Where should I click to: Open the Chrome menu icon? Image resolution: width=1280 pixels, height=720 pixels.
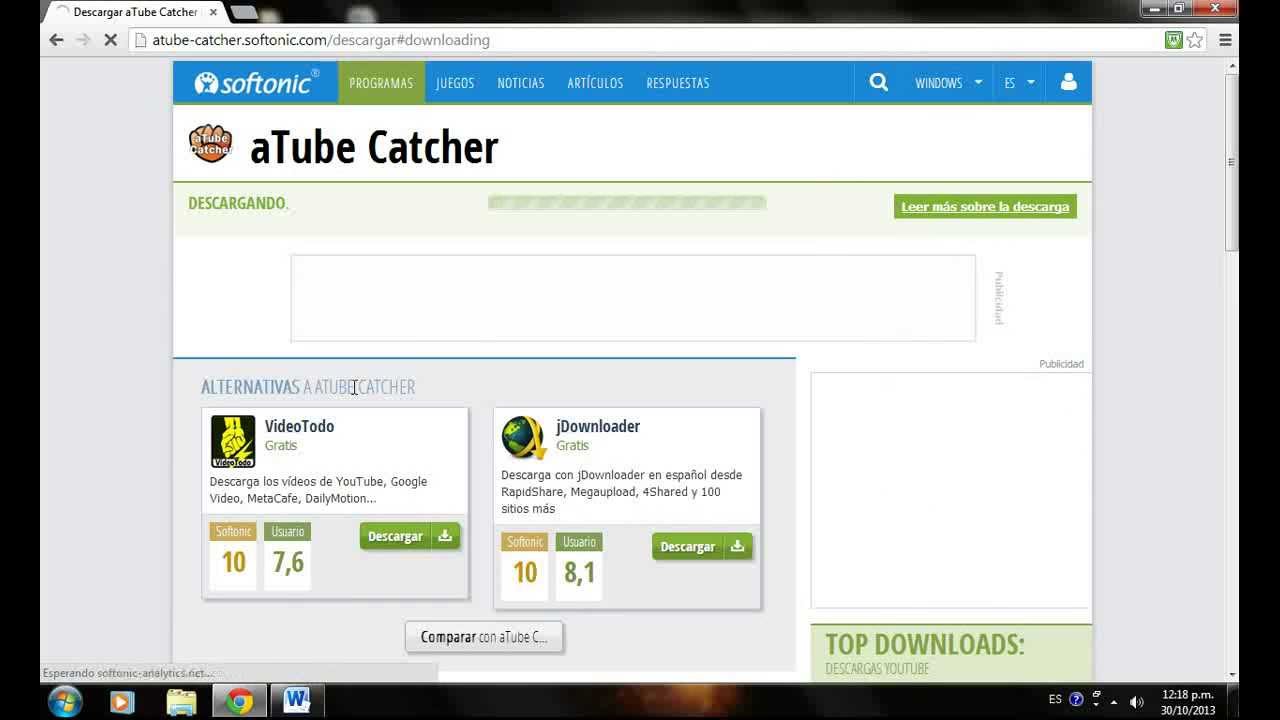coord(1225,40)
